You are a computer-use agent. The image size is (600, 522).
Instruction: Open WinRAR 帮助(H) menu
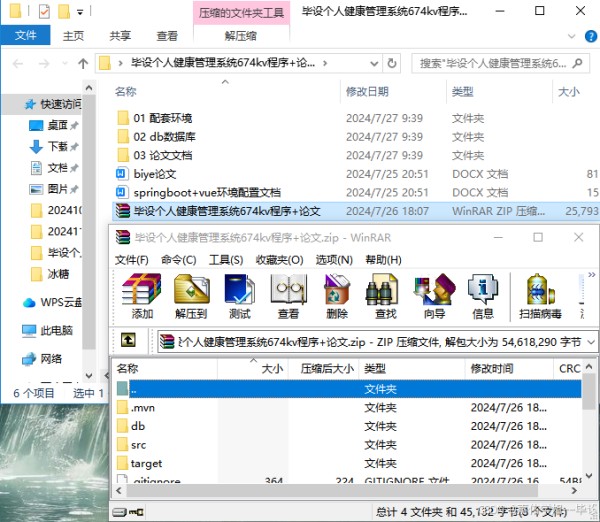(x=383, y=260)
